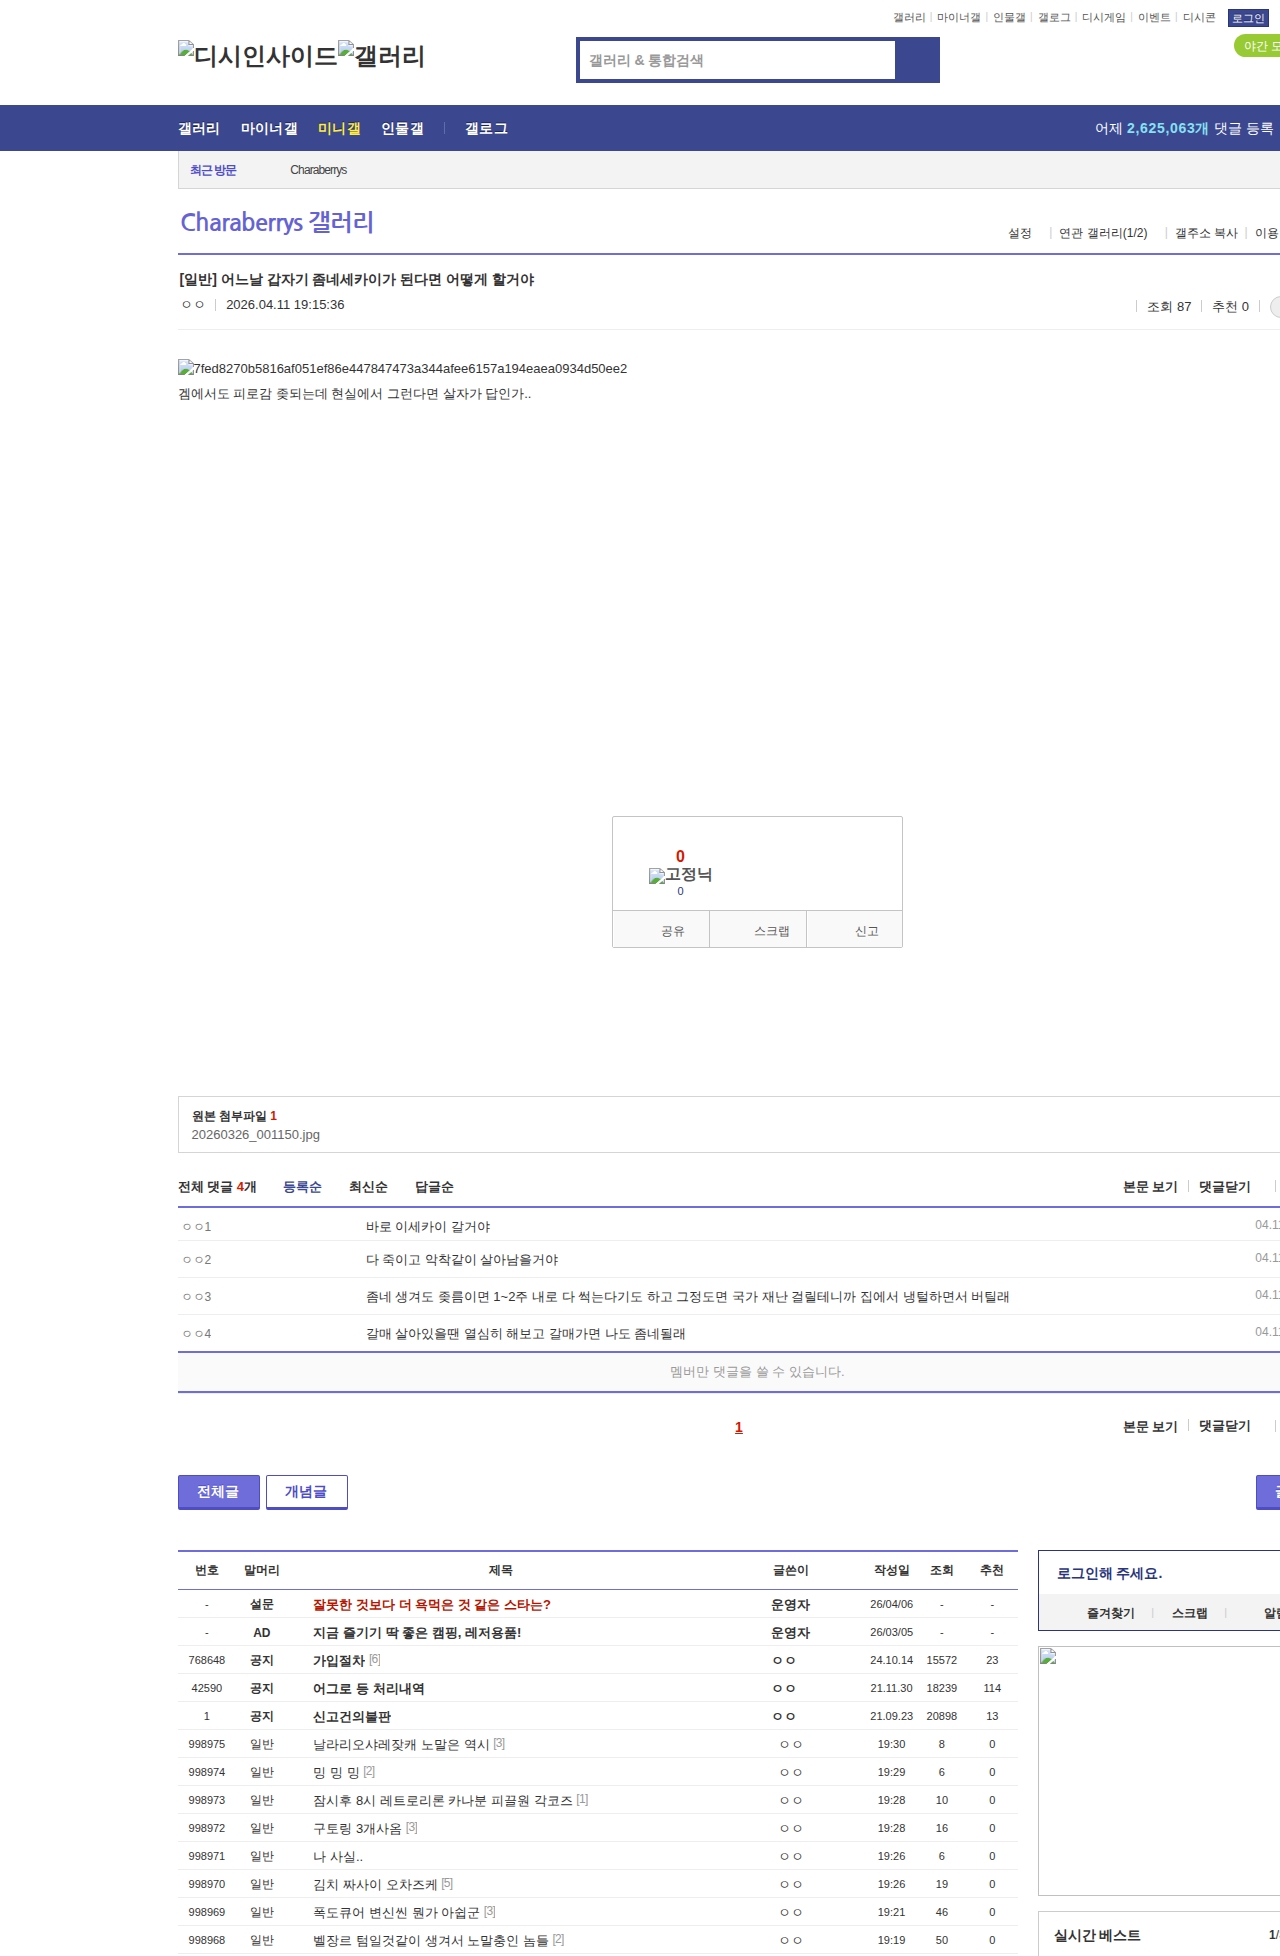Show concept posts with the 개념글 button

point(306,1492)
